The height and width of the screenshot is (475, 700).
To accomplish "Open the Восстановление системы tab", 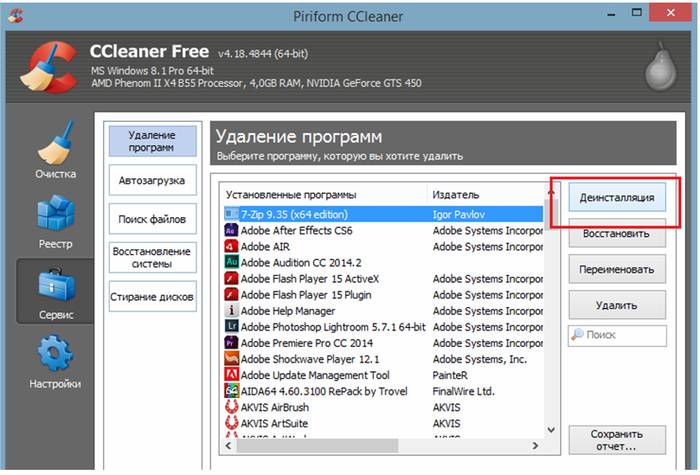I will click(x=152, y=258).
